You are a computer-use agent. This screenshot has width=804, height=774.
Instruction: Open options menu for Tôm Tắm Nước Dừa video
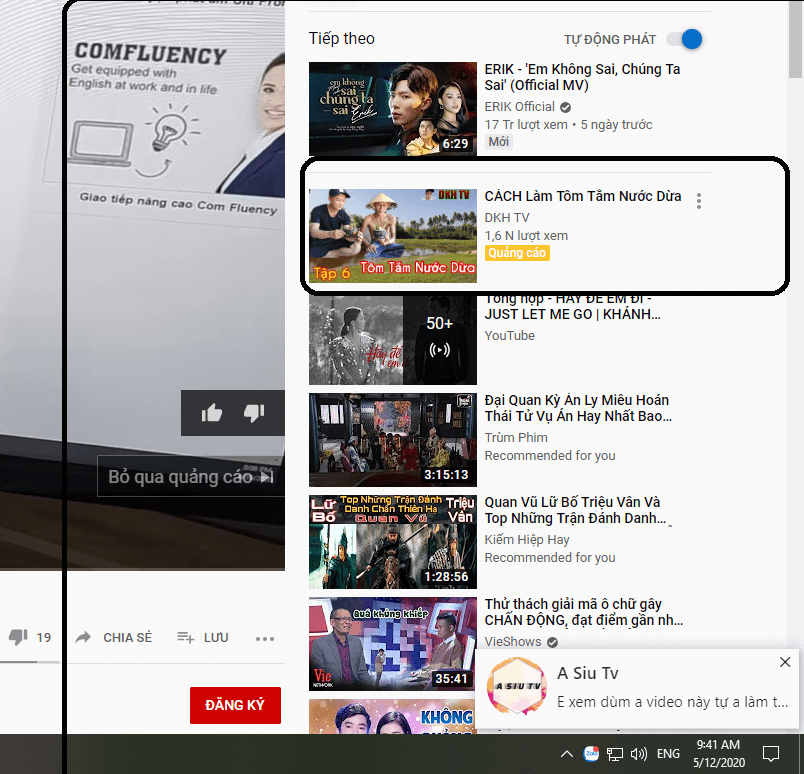699,201
